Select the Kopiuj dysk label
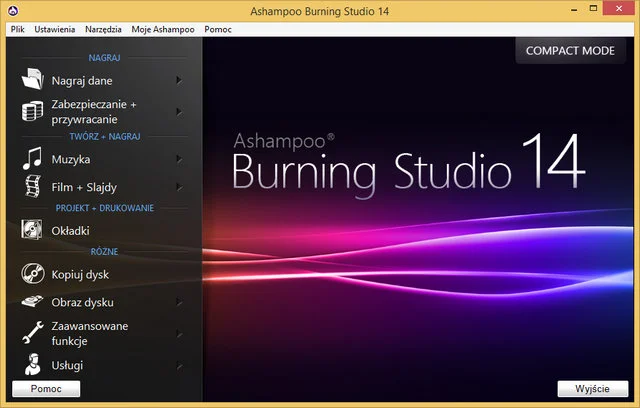 80,275
